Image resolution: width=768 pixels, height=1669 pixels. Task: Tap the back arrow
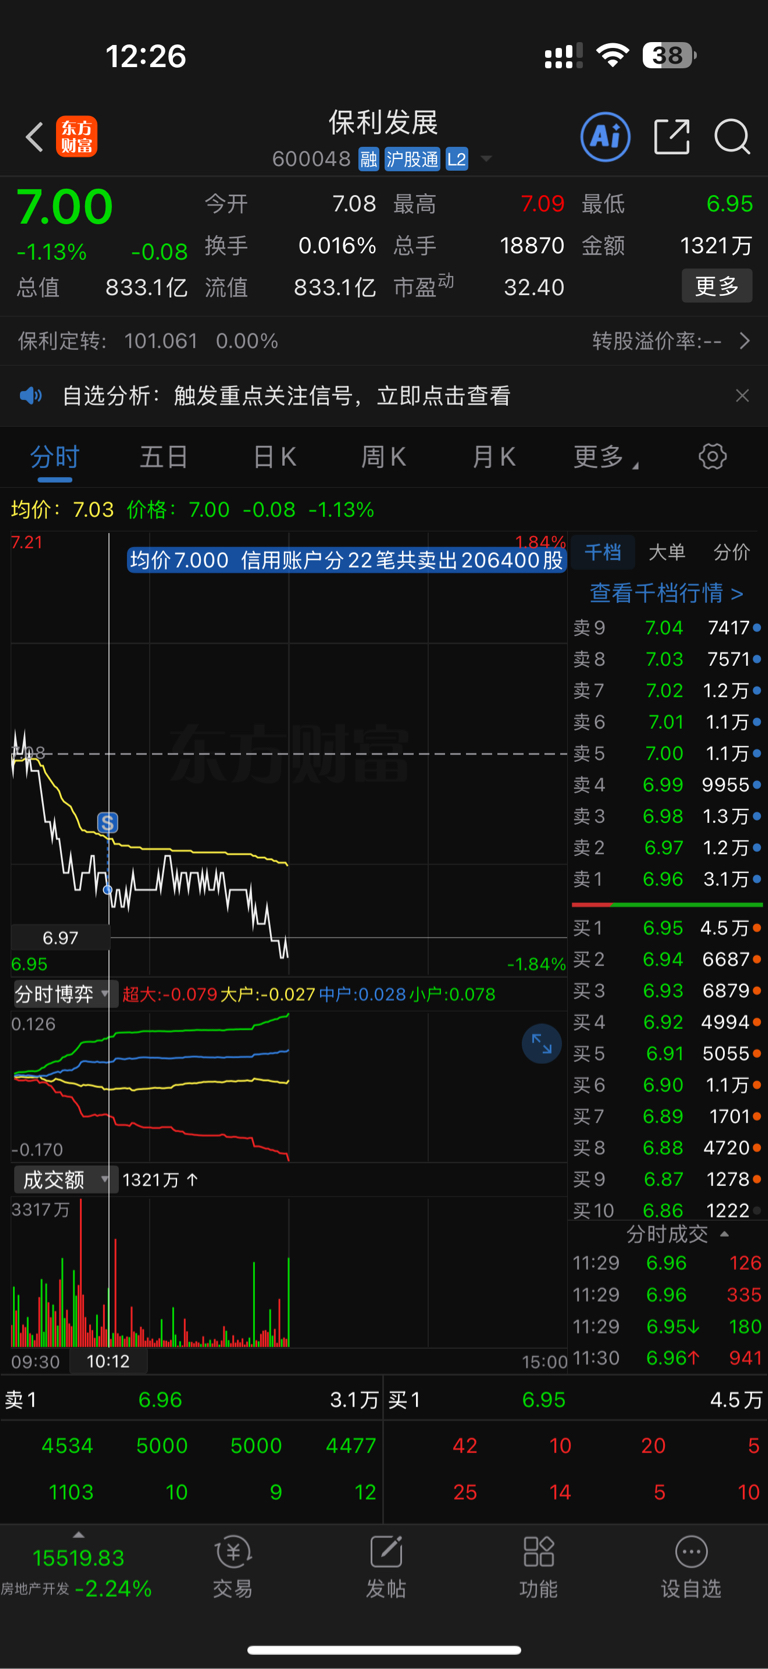(x=35, y=137)
